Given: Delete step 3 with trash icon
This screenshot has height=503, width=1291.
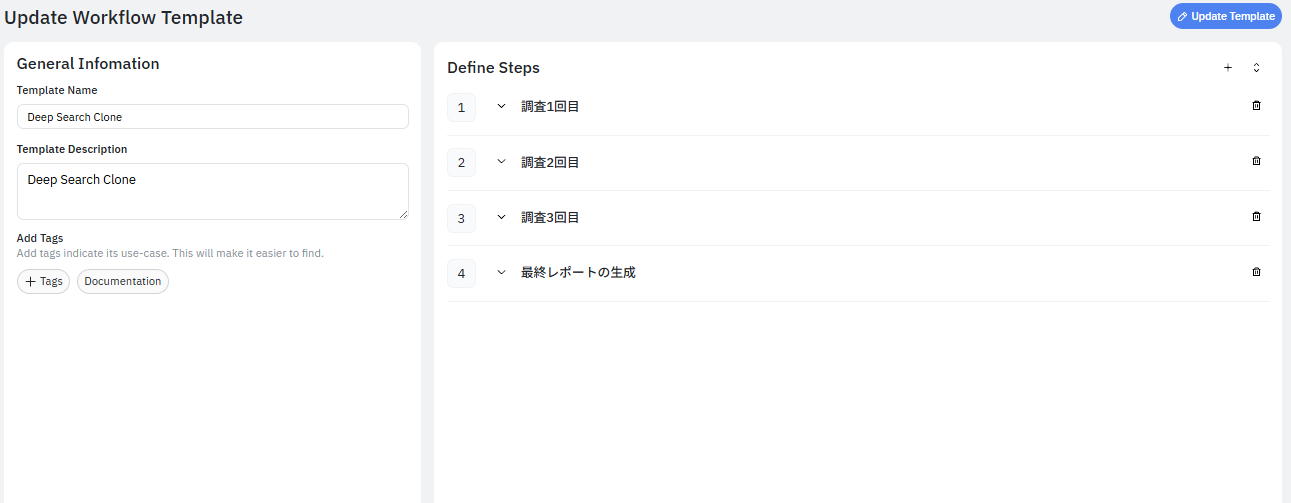Looking at the screenshot, I should tap(1256, 216).
